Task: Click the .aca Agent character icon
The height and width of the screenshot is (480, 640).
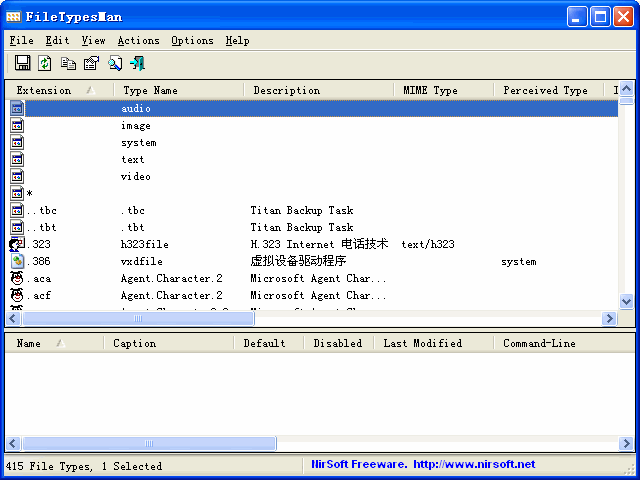Action: pos(17,278)
